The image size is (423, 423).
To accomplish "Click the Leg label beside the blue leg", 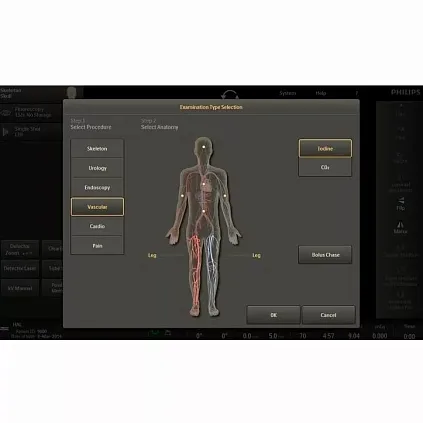I will tap(256, 255).
